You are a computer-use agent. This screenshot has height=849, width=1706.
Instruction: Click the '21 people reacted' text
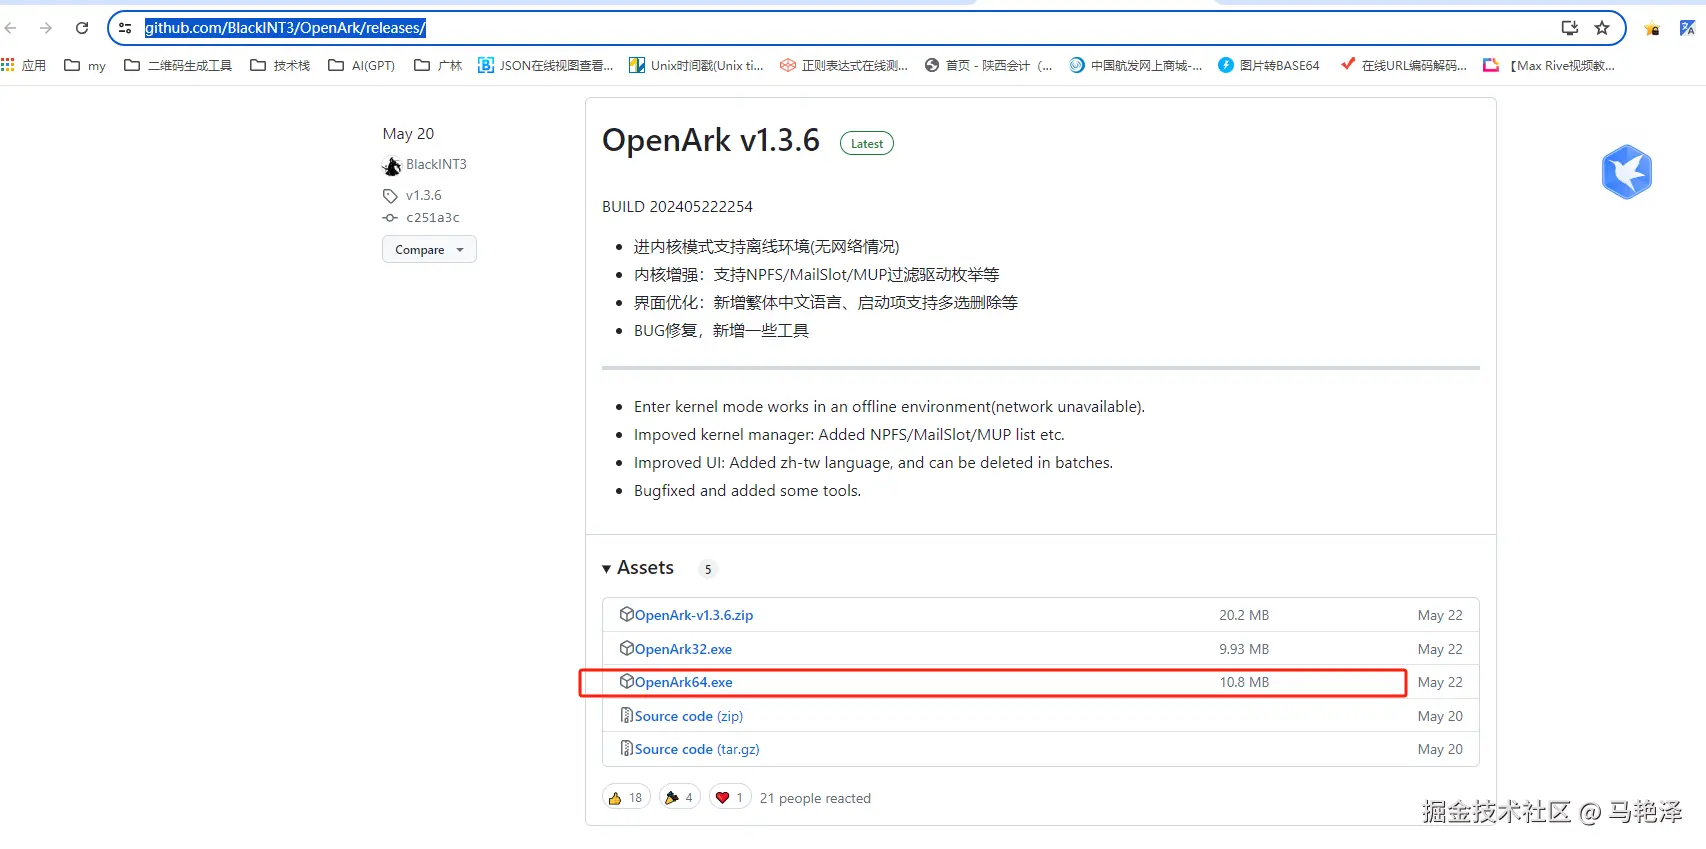tap(815, 798)
